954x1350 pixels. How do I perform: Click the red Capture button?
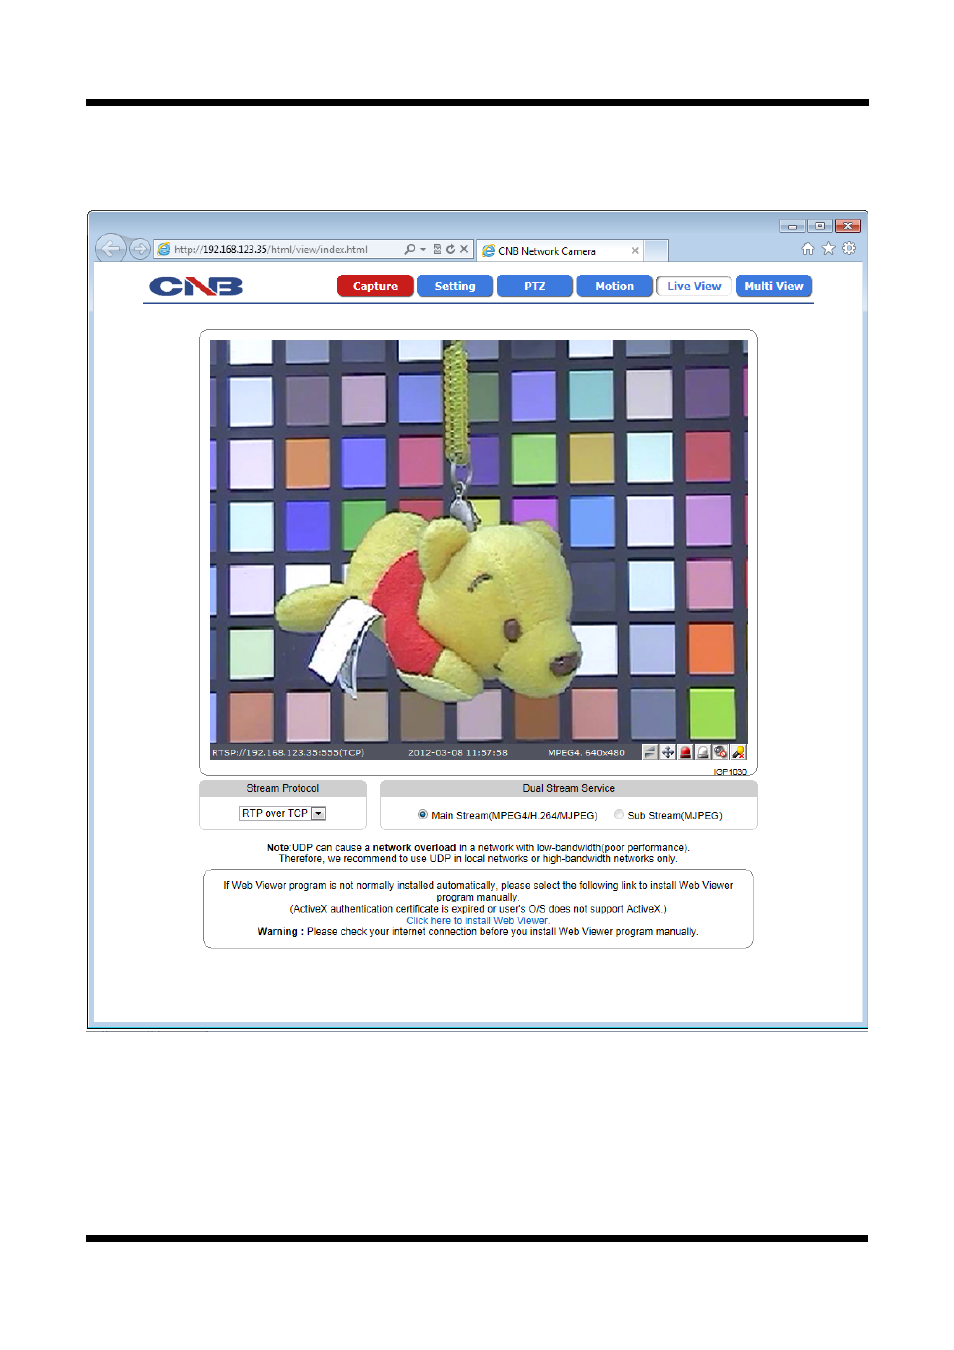(x=375, y=286)
